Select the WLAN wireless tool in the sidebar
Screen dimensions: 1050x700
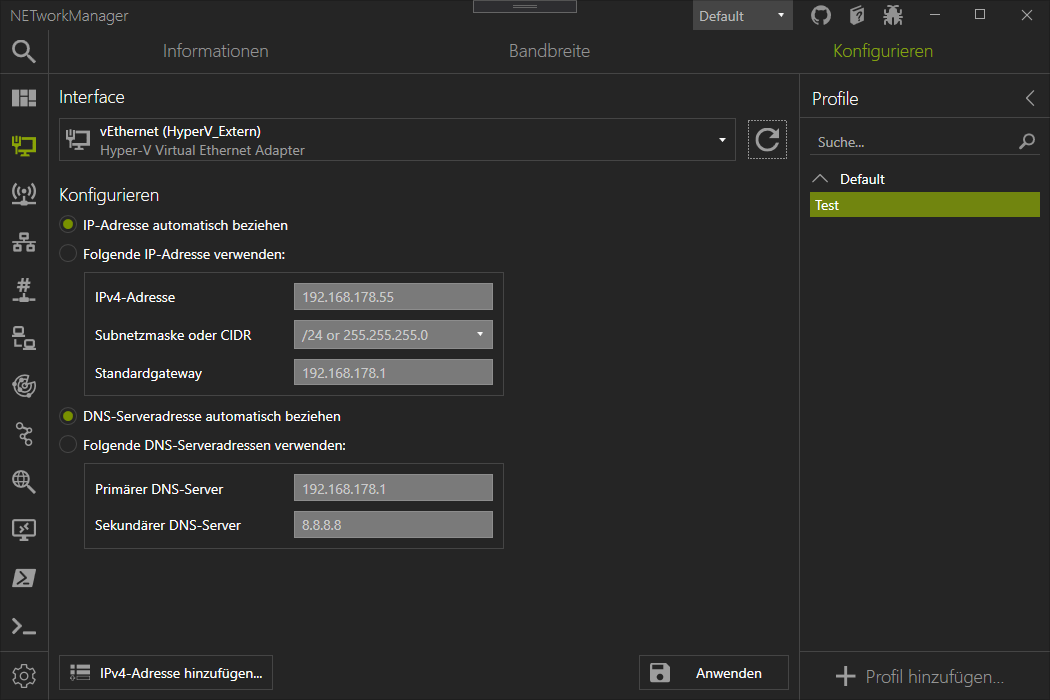click(x=22, y=193)
